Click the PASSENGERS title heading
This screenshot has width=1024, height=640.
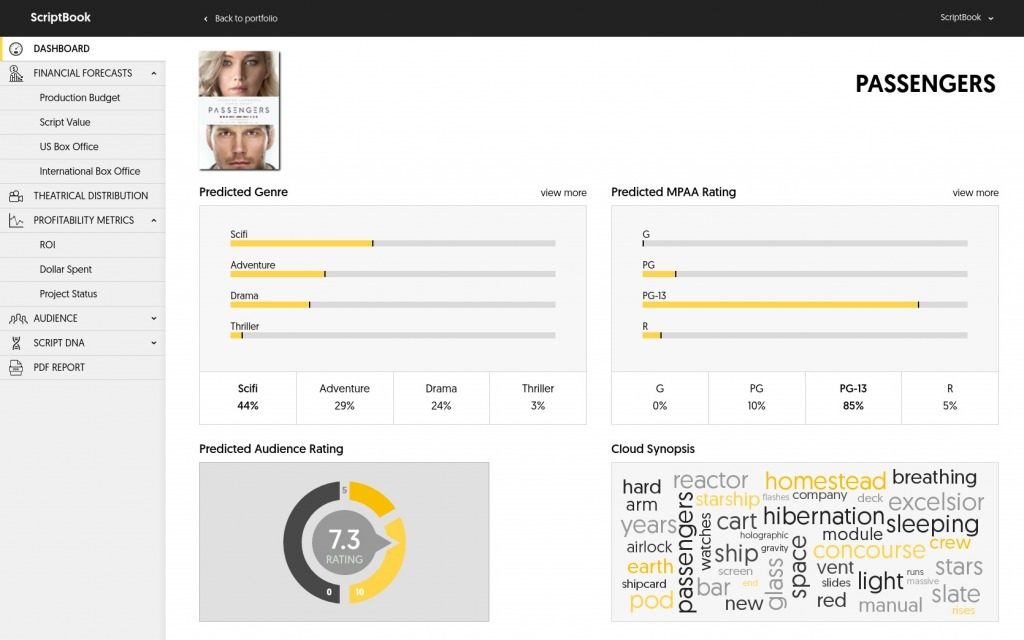[x=925, y=84]
